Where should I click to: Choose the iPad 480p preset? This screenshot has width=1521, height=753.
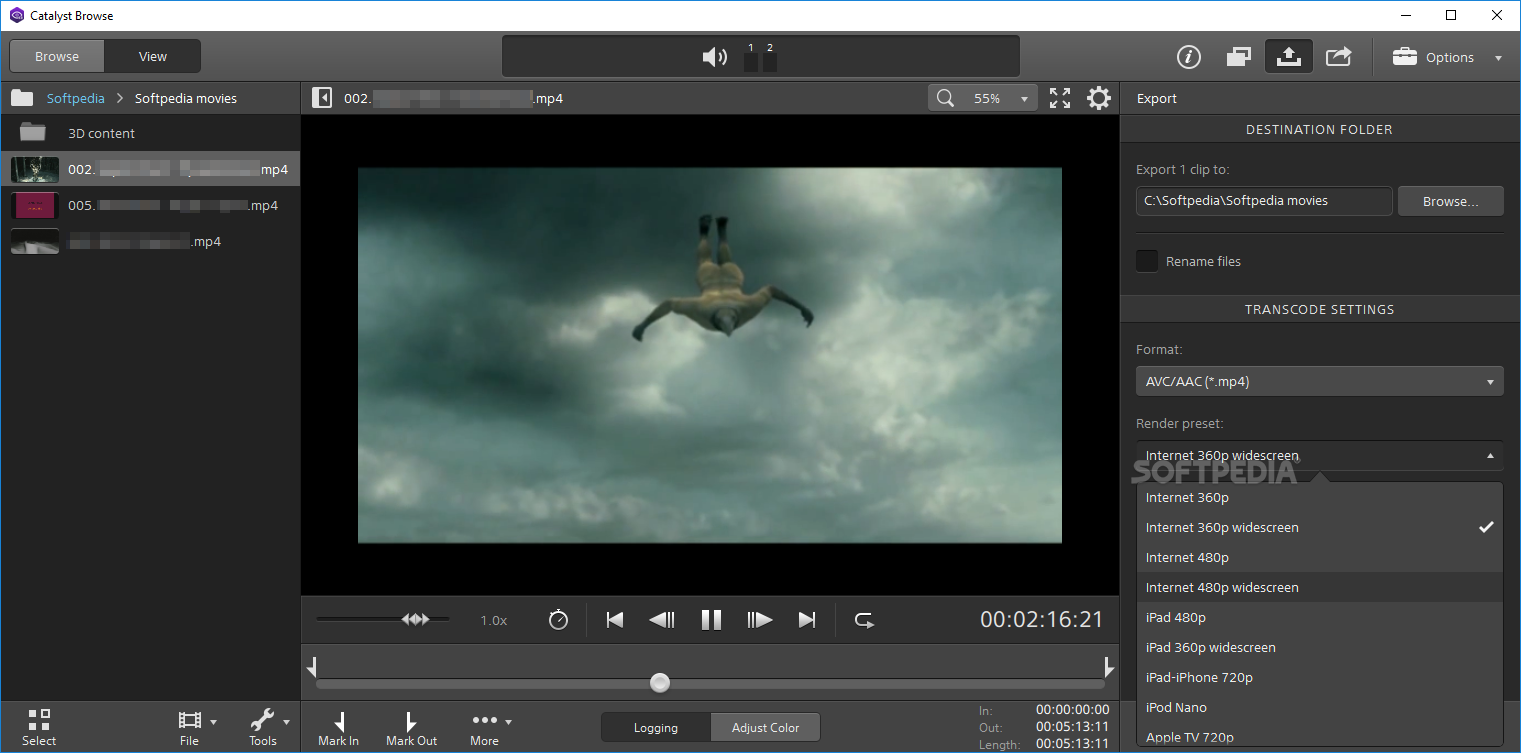(1319, 617)
